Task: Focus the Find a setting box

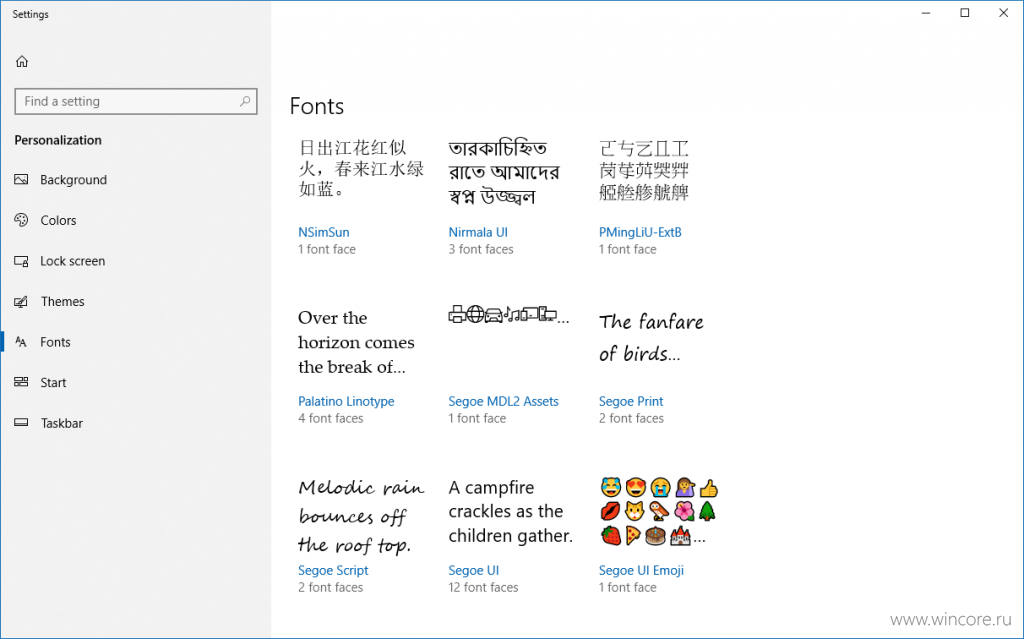Action: [x=136, y=101]
